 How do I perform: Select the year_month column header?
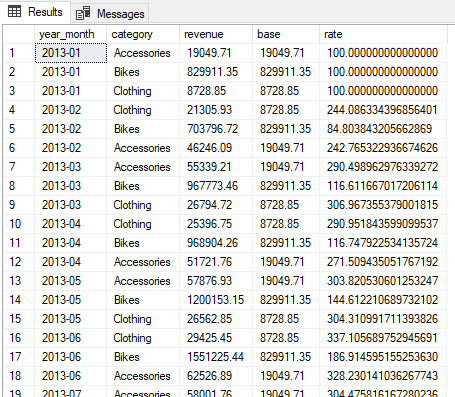pos(70,34)
